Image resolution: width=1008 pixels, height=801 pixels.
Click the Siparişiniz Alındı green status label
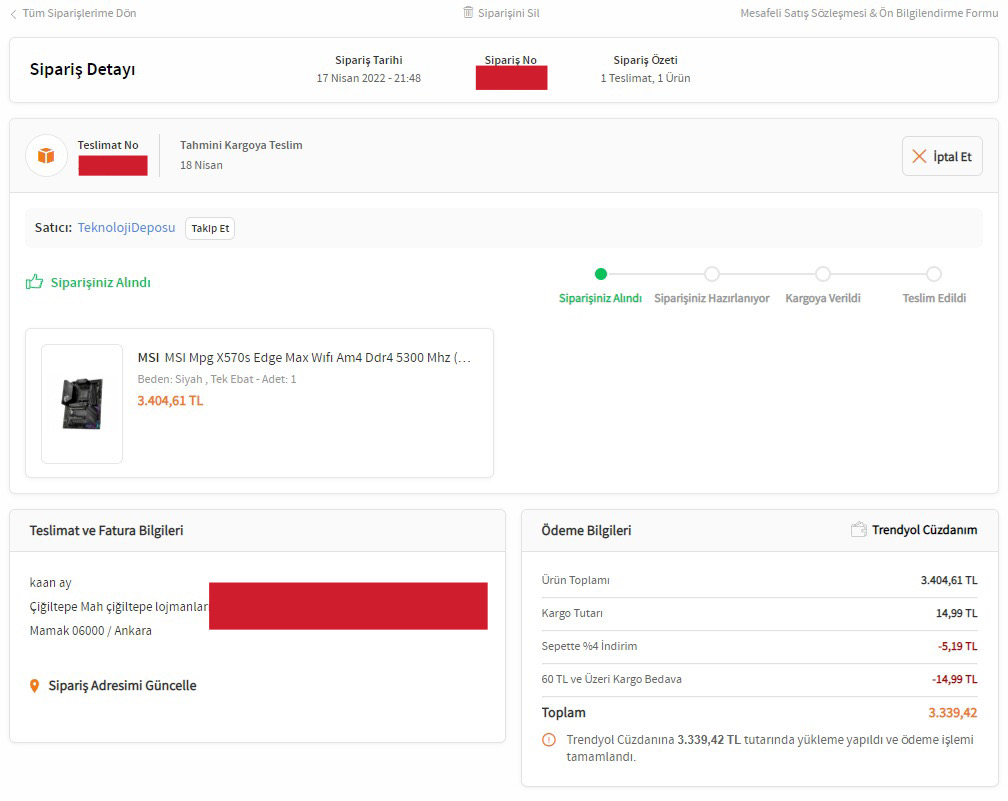pyautogui.click(x=100, y=282)
